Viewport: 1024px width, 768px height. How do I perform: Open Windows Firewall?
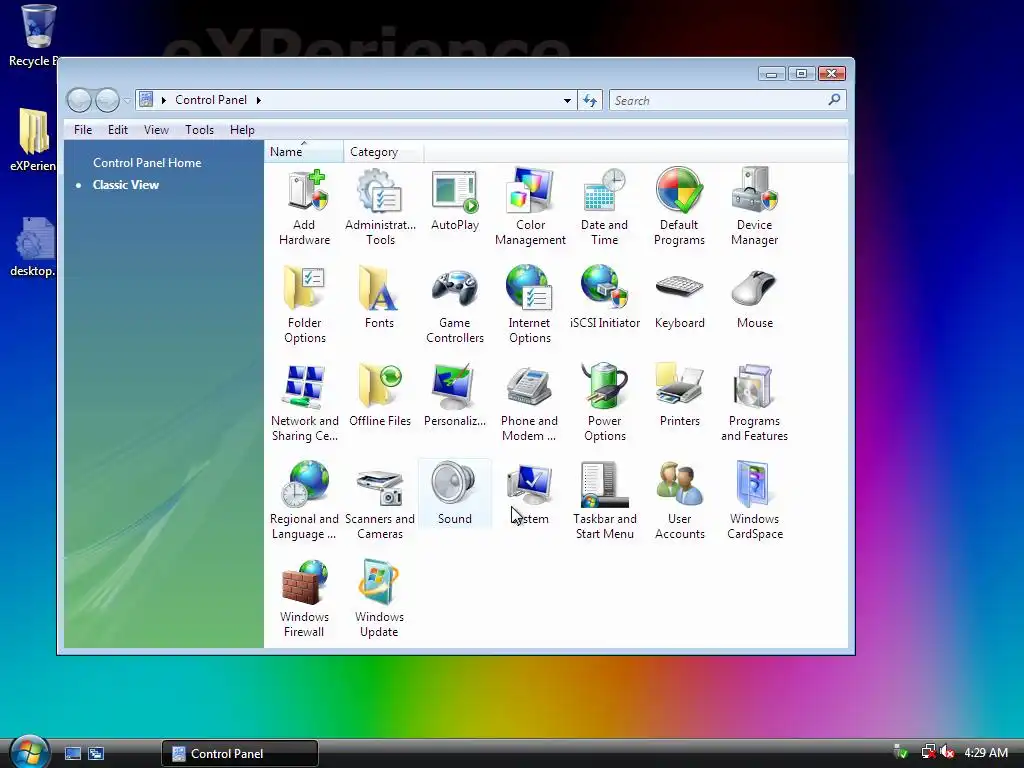tap(304, 599)
